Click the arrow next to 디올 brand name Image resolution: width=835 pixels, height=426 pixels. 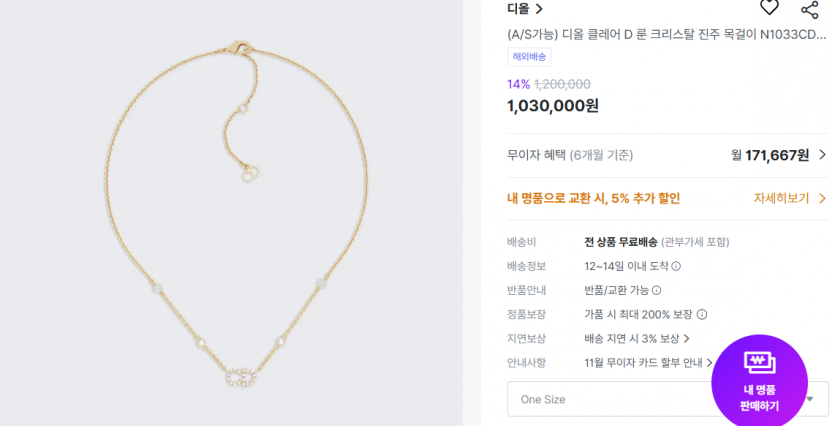click(x=540, y=9)
